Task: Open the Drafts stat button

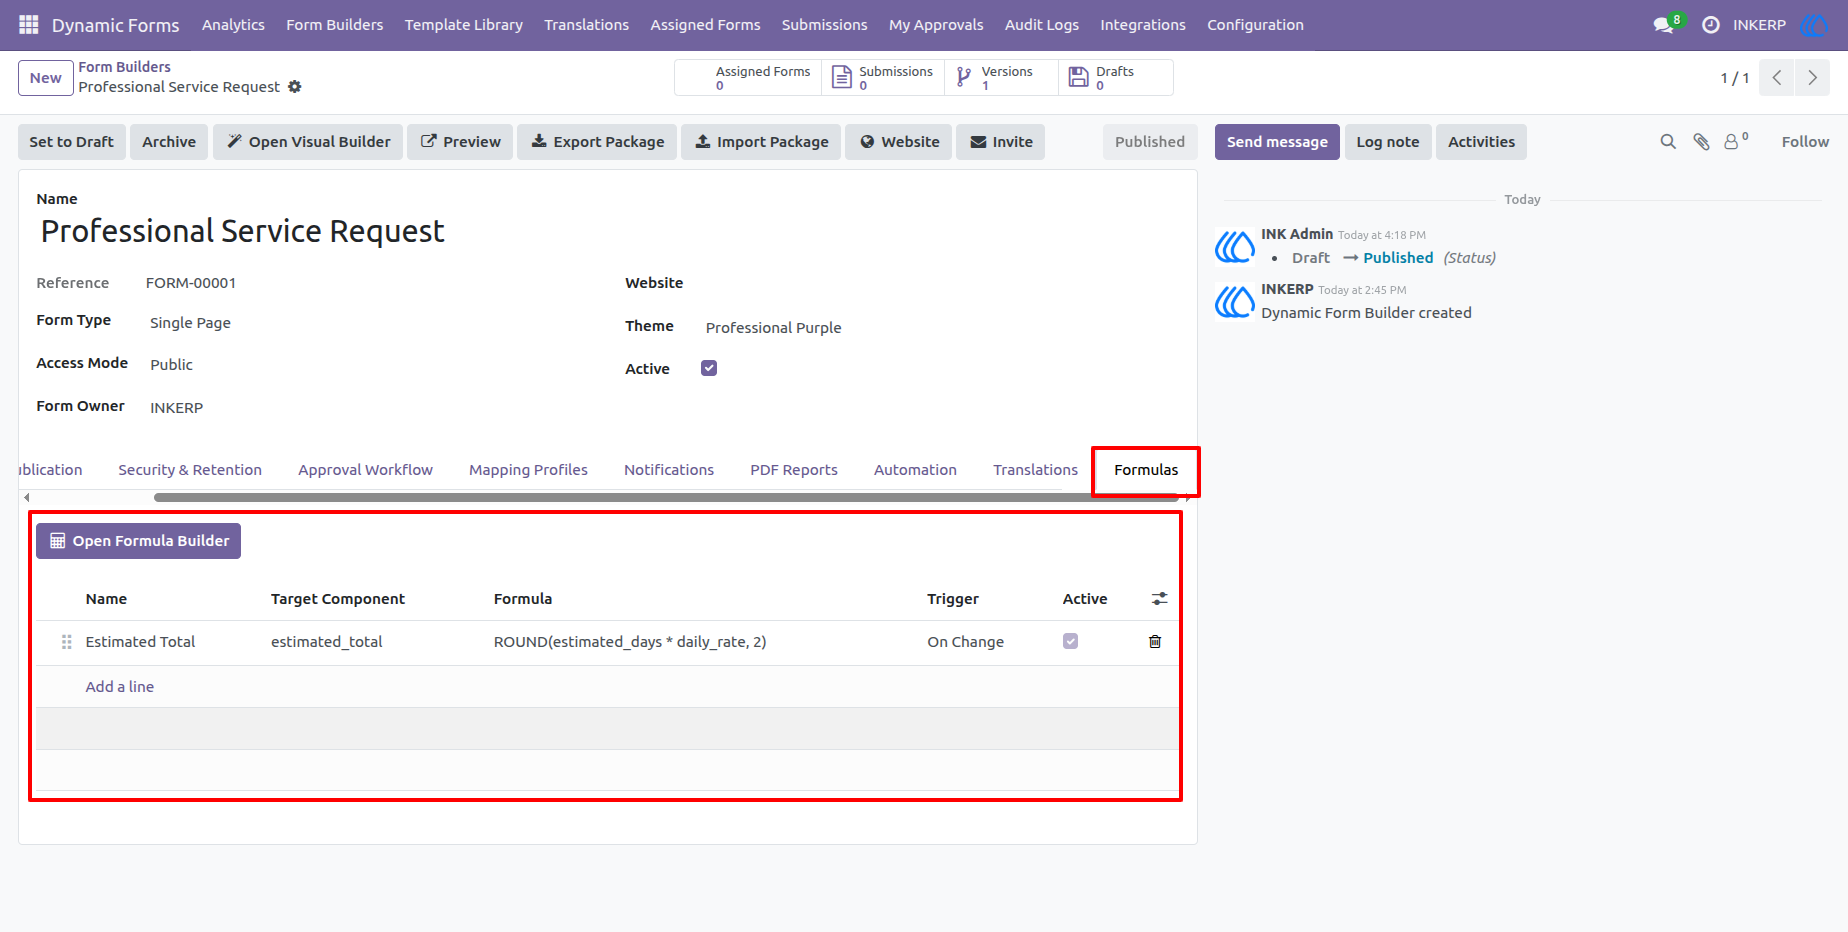Action: 1115,77
